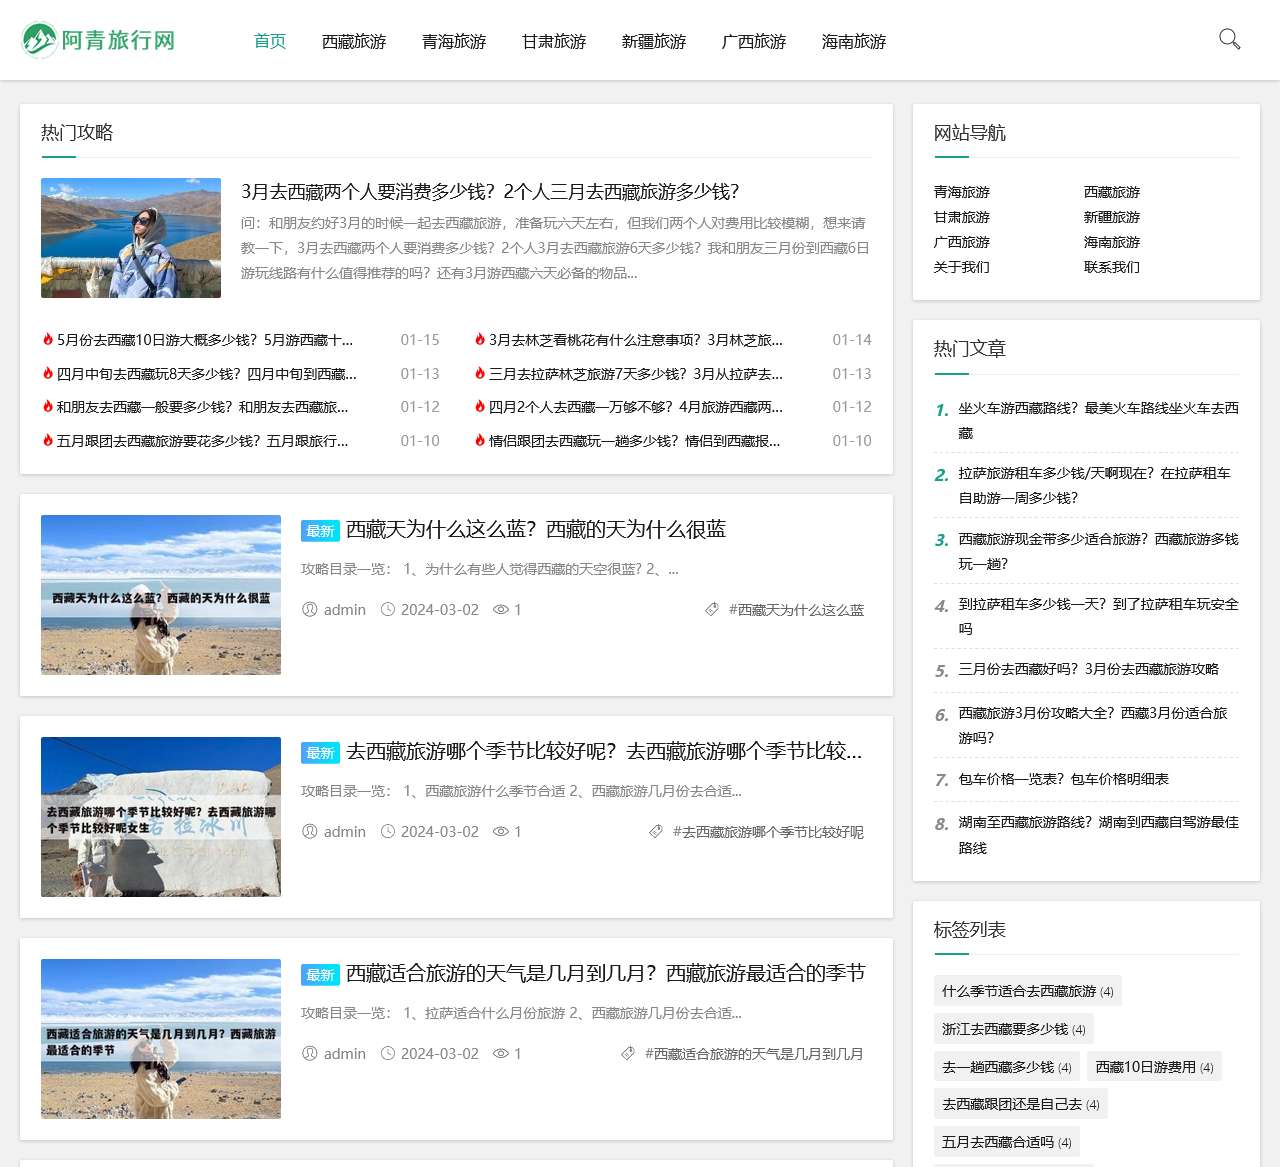This screenshot has width=1280, height=1167.
Task: Click the flame icon beside 5月份去西藏10日游
Action: tap(47, 340)
